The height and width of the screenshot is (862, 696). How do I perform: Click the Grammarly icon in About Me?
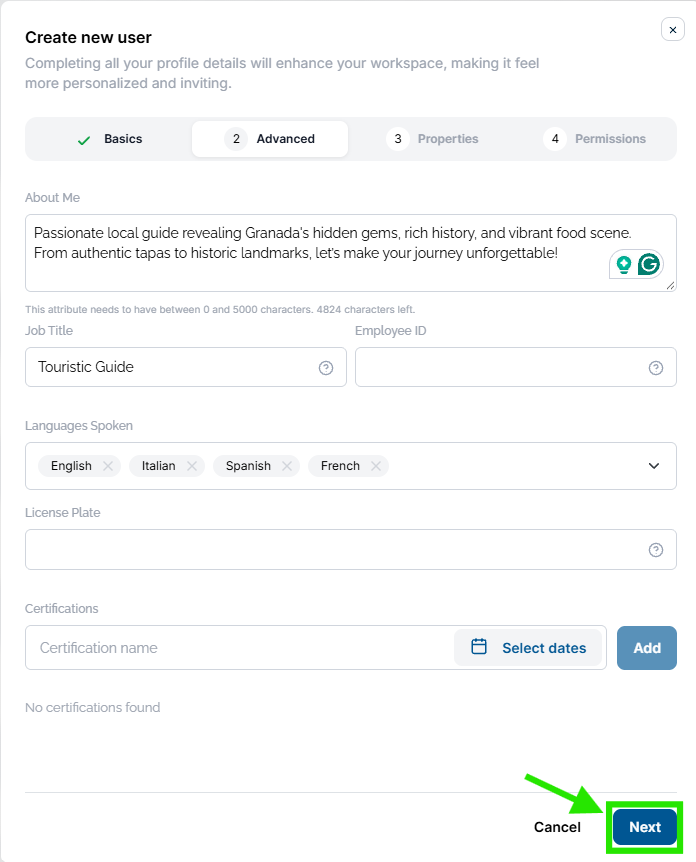pyautogui.click(x=649, y=264)
